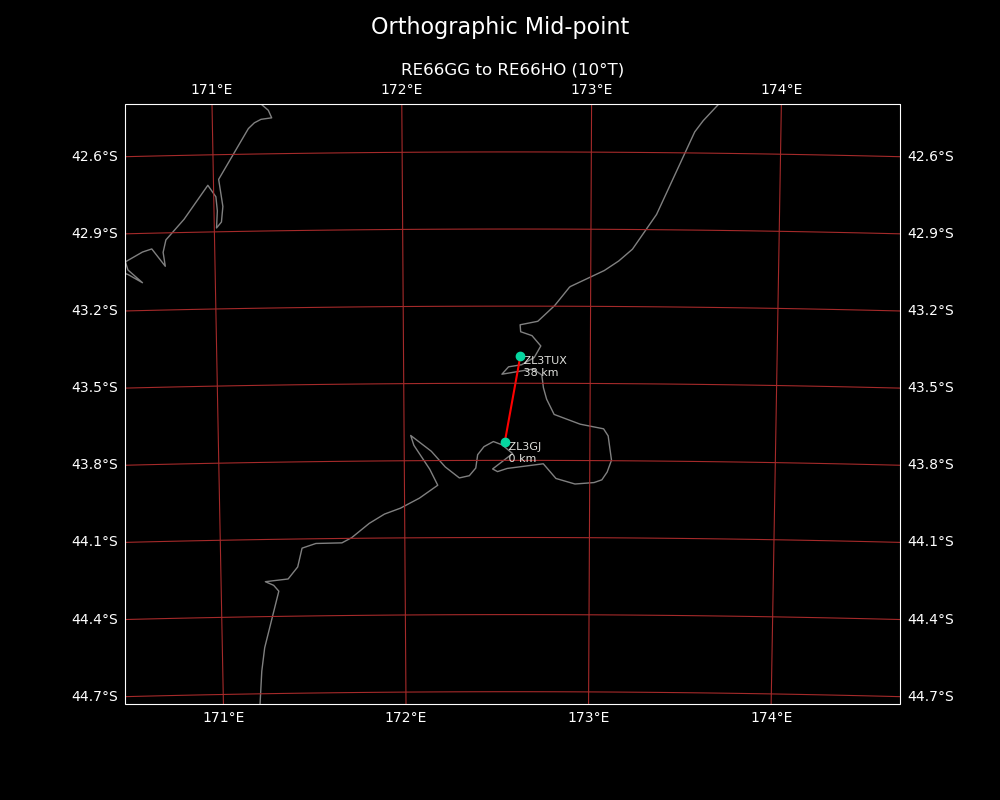Click the 38 km distance label
Screen dimensions: 1000x800
click(541, 373)
